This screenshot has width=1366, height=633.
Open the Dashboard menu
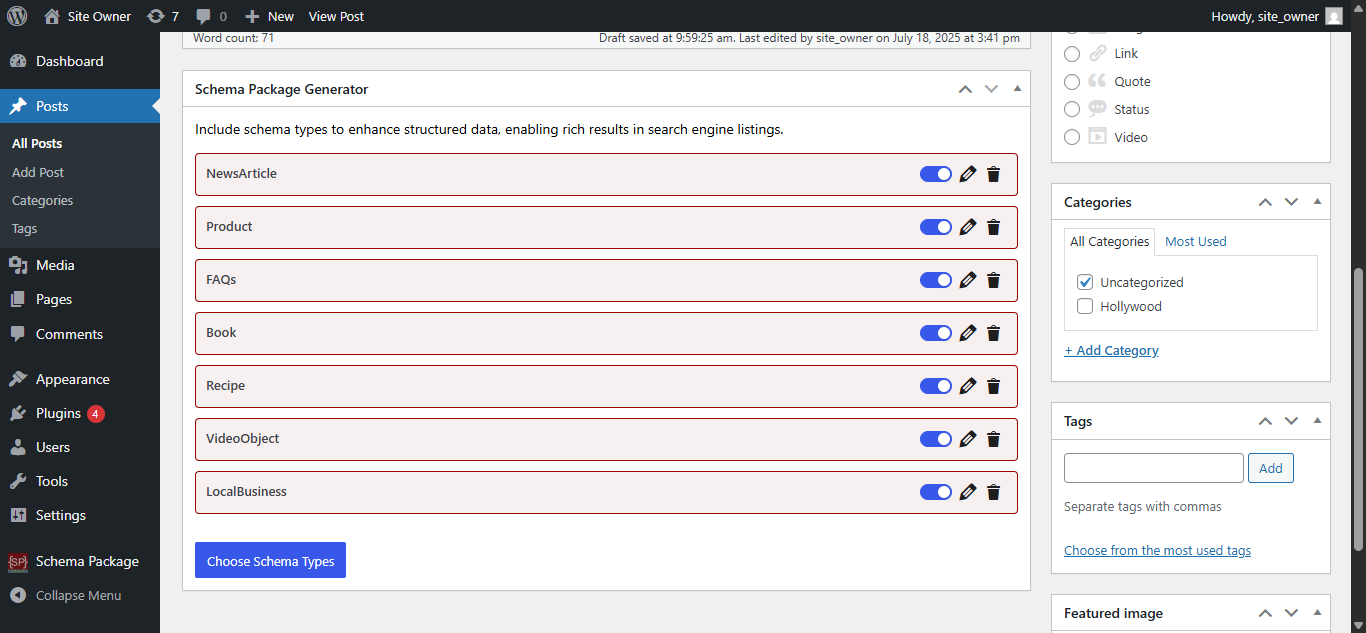(80, 61)
